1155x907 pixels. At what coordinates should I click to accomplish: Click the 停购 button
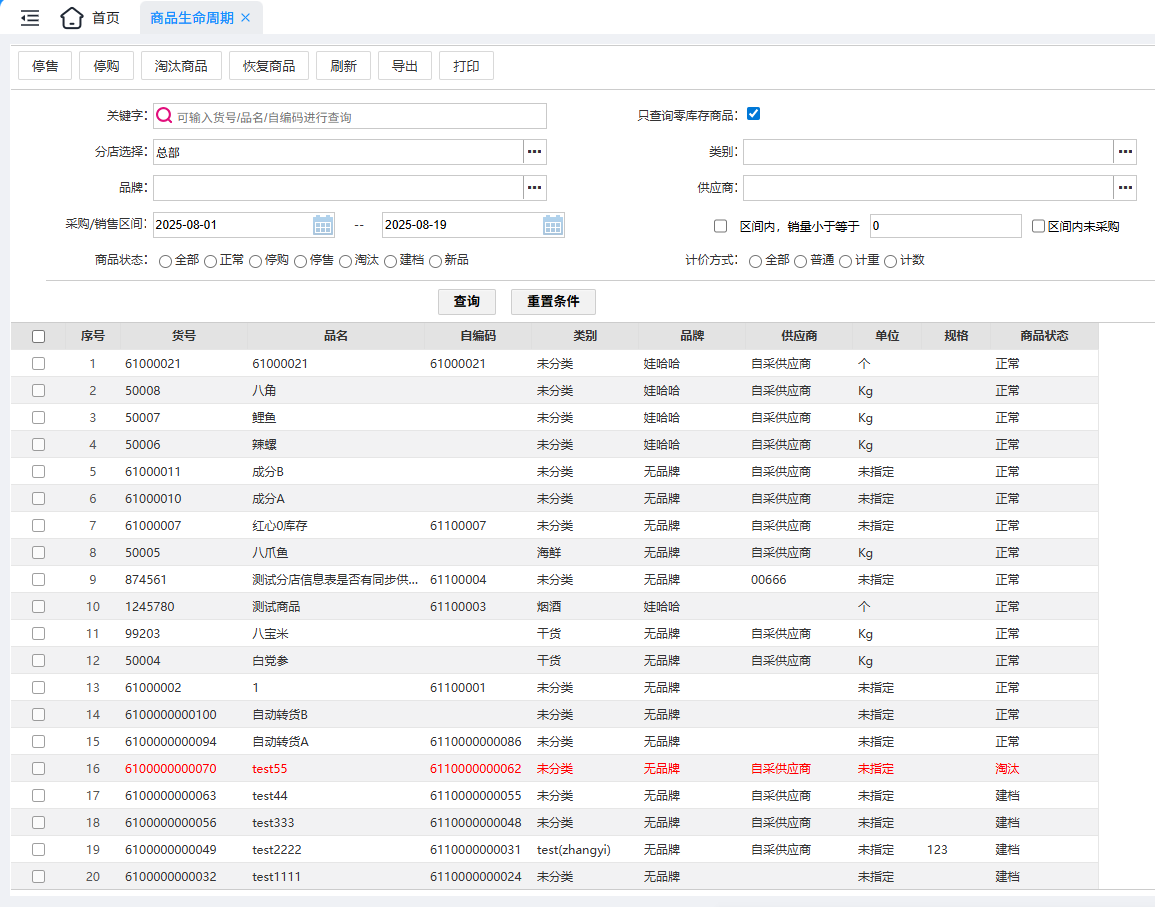tap(106, 66)
